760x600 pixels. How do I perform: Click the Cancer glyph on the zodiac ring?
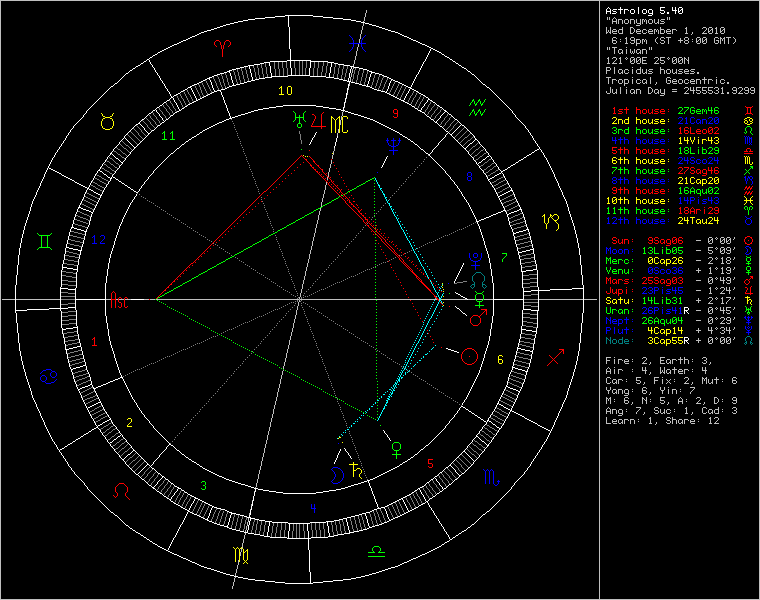pos(48,377)
